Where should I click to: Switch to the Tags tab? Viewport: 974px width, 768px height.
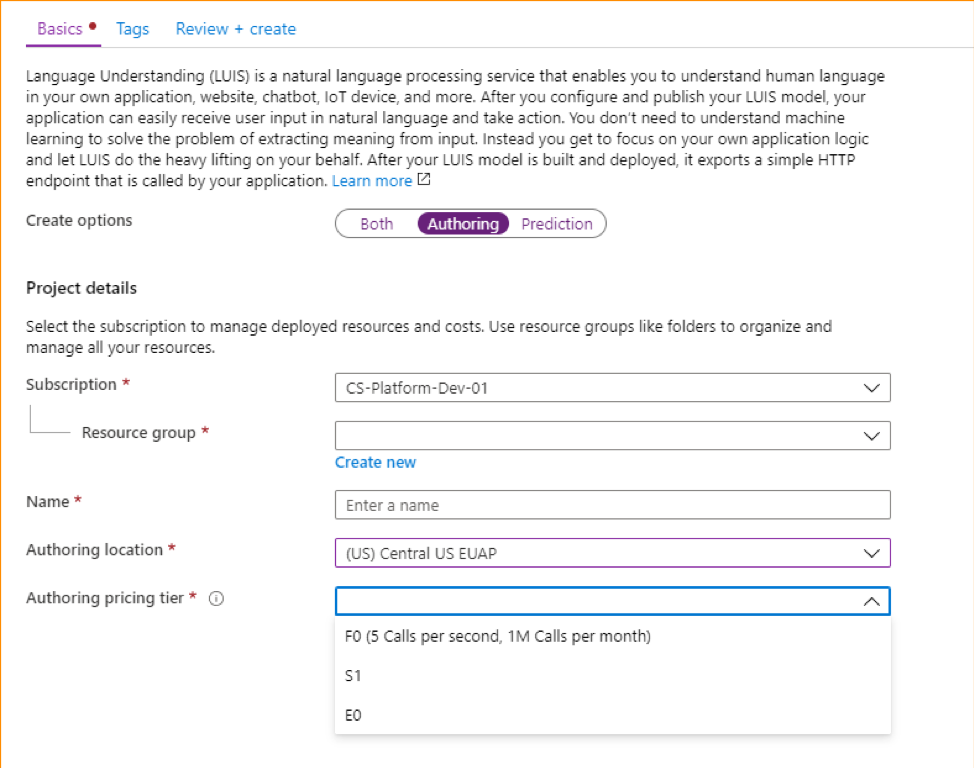coord(132,29)
